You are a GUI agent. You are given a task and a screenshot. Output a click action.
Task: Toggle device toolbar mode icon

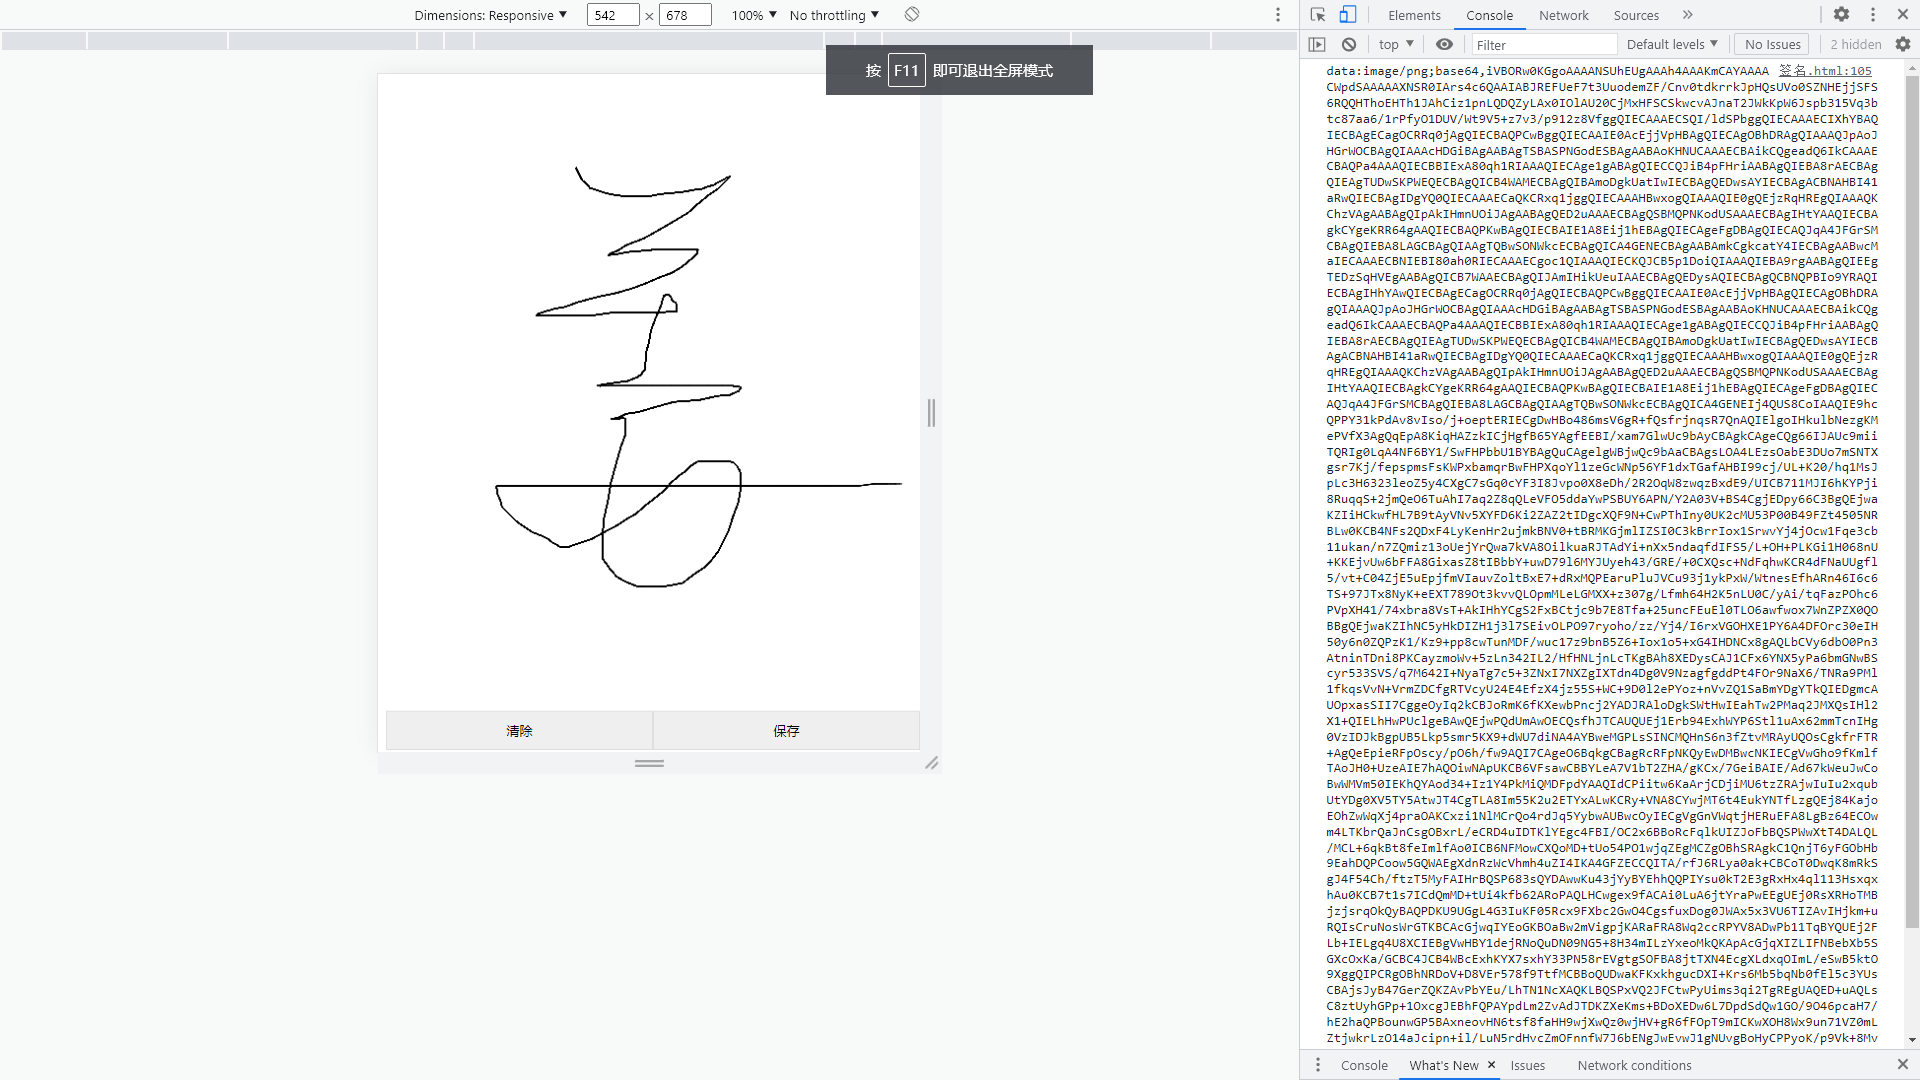pos(1348,15)
